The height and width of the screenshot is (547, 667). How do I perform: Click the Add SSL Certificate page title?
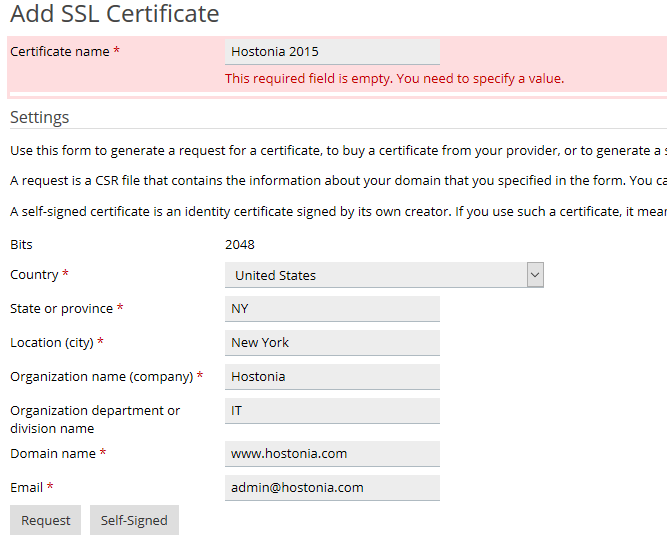115,14
